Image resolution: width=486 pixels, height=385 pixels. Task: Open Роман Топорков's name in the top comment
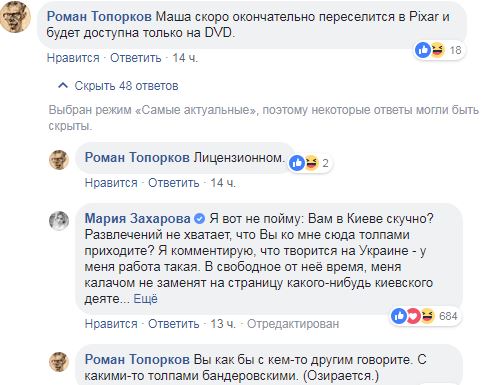point(99,17)
